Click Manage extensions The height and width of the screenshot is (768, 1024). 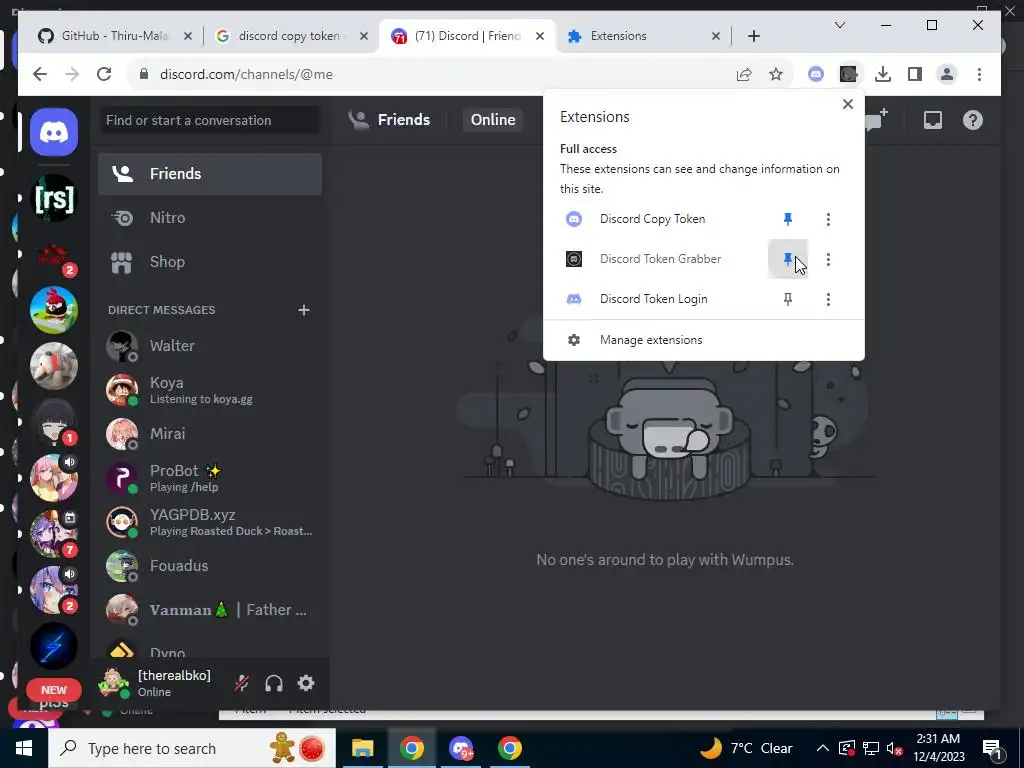pyautogui.click(x=703, y=340)
